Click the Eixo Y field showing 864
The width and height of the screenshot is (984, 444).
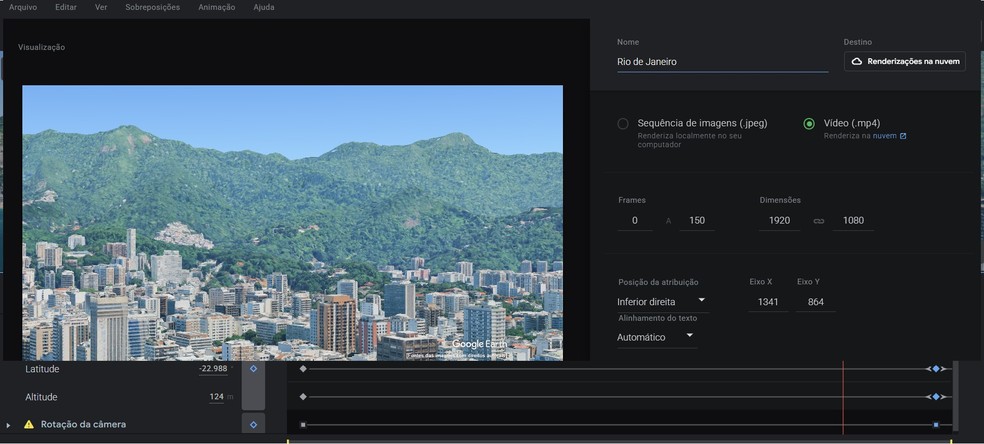816,302
